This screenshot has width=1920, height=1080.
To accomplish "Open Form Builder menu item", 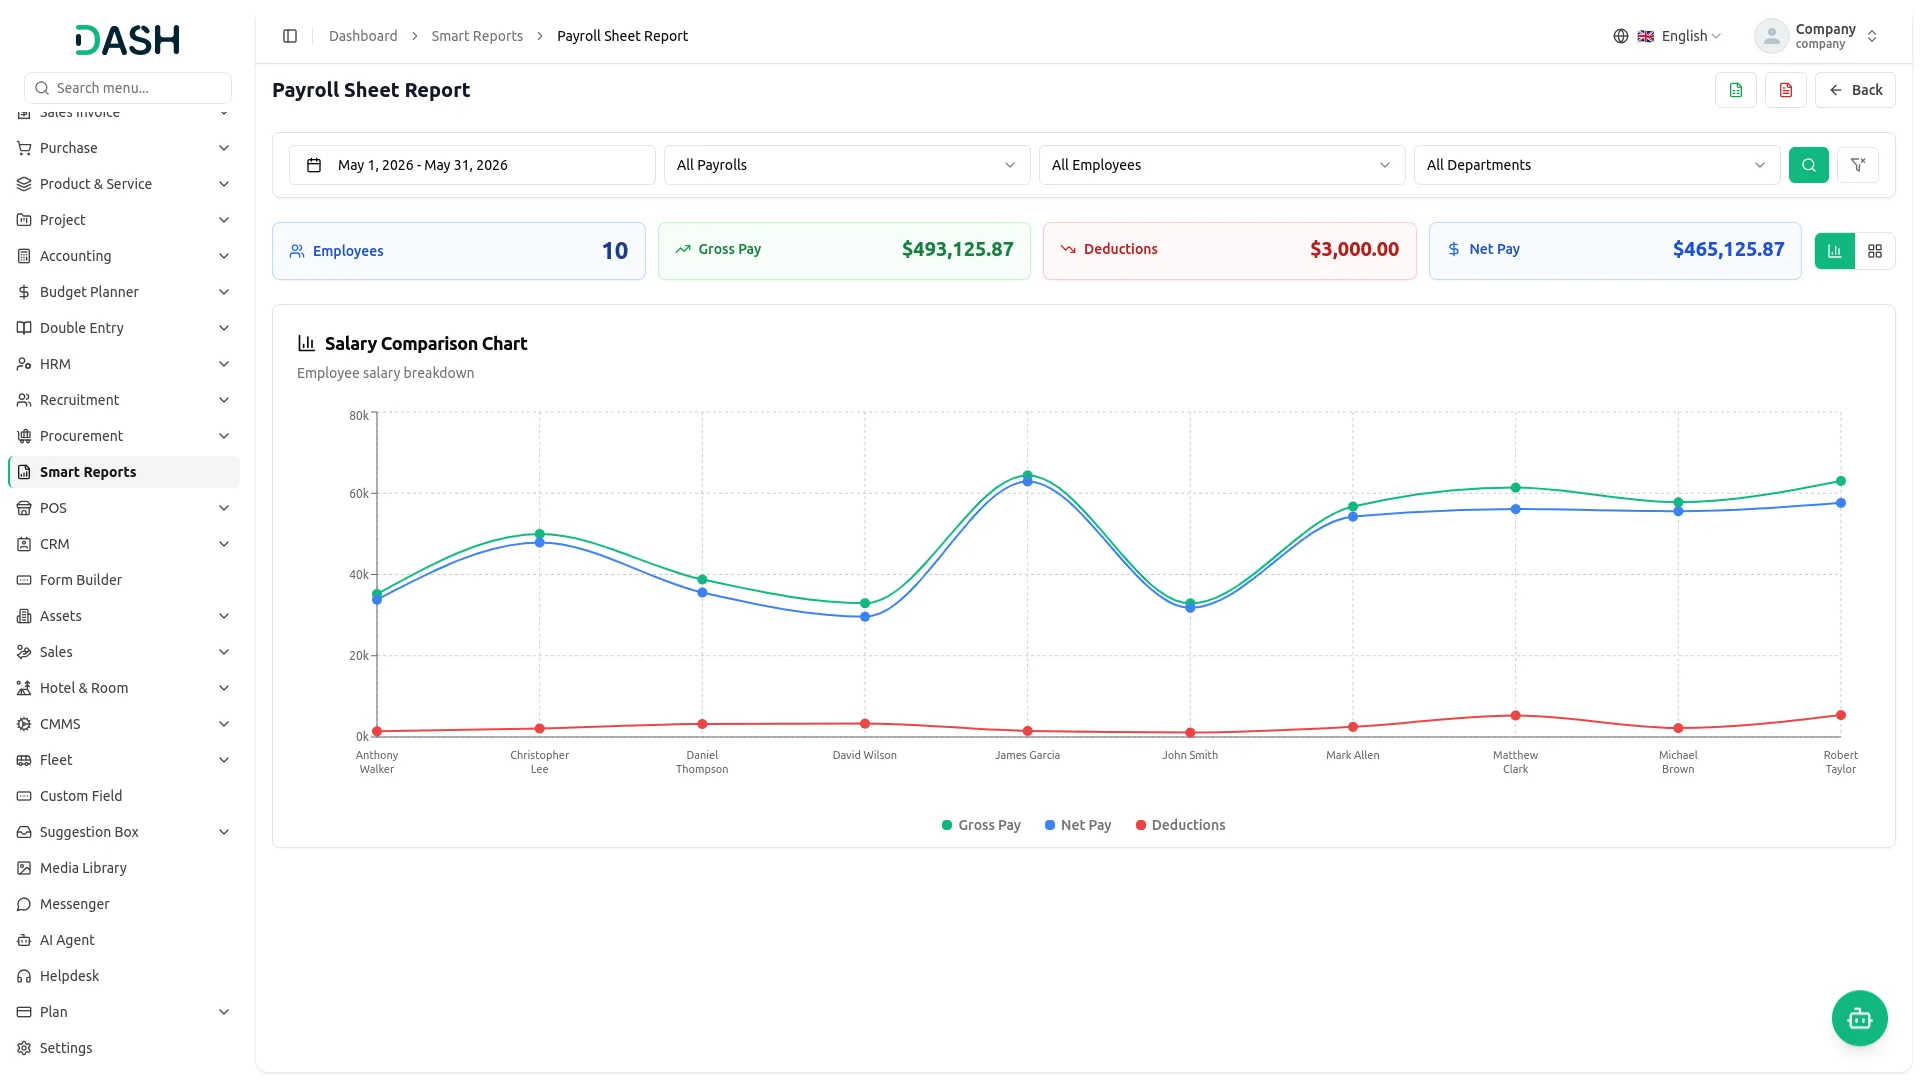I will 124,580.
